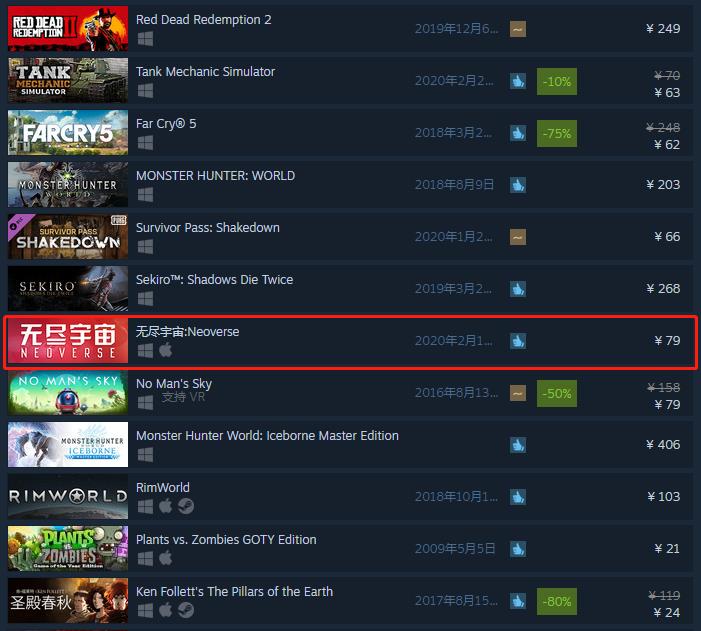Click the mixed review icon for No Man's Sky
This screenshot has height=631, width=701.
(518, 393)
